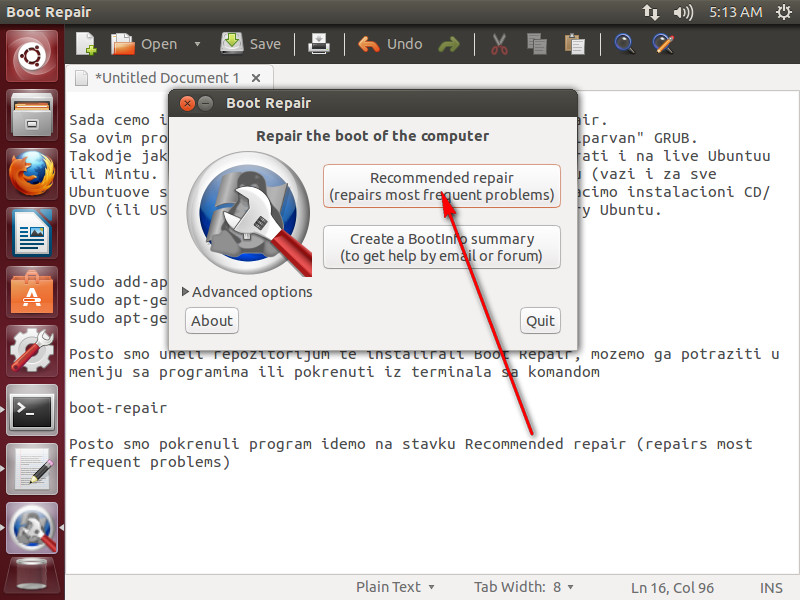Launch Firefox from the launcher
Image resolution: width=800 pixels, height=600 pixels.
click(x=32, y=173)
